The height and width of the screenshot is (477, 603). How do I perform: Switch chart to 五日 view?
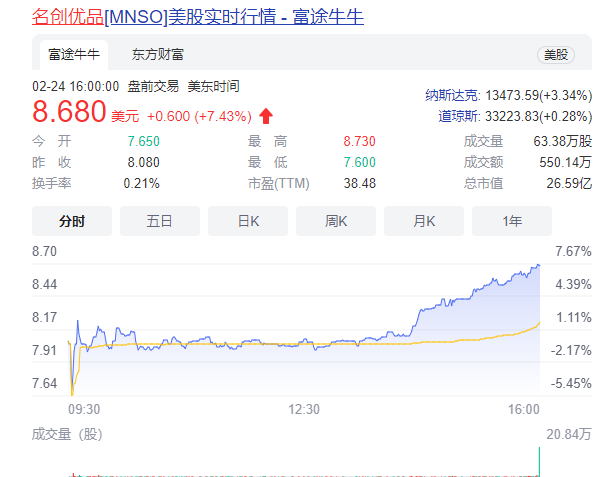point(160,221)
